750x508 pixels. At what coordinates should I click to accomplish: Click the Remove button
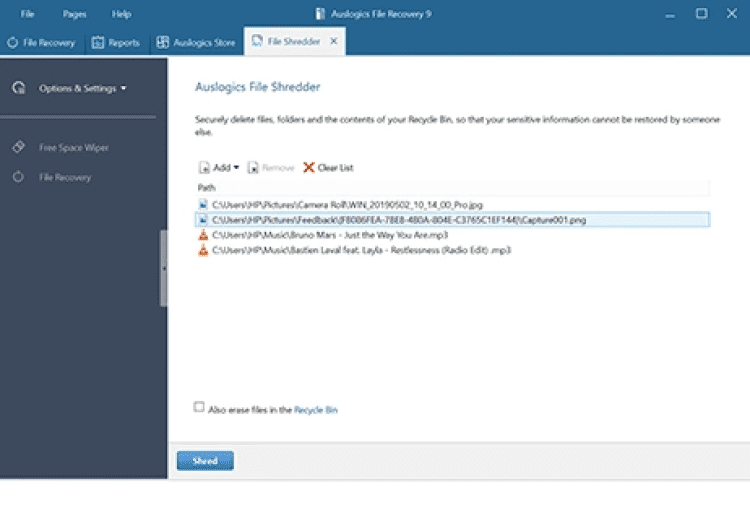[x=271, y=167]
